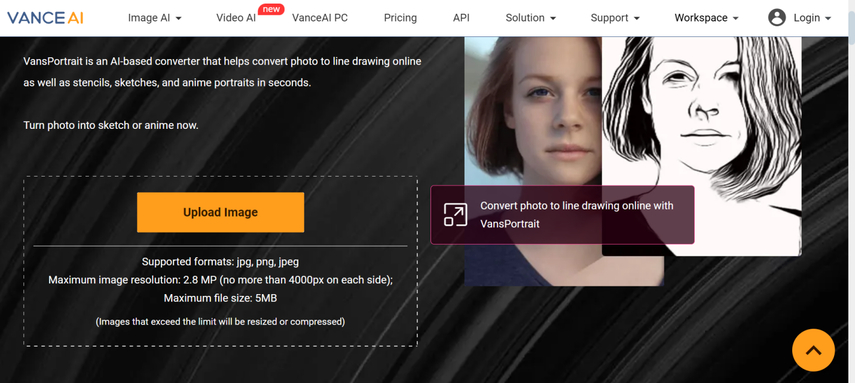Expand the Image AI dropdown menu
The image size is (855, 383).
[x=155, y=18]
